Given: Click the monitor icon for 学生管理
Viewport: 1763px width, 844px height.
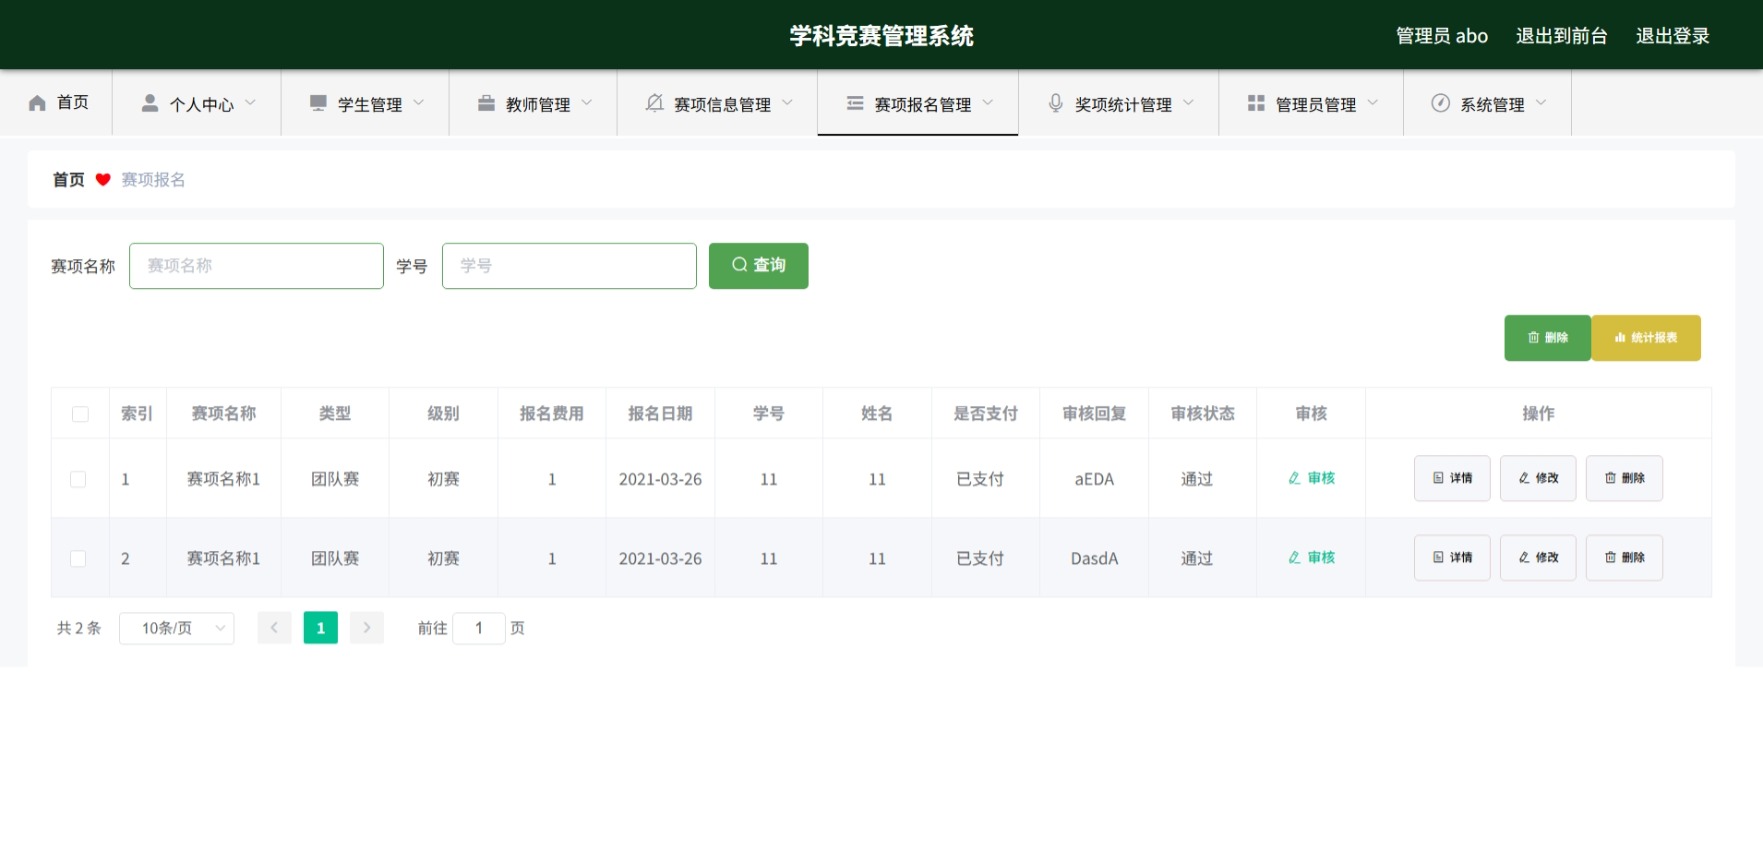Looking at the screenshot, I should tap(318, 103).
